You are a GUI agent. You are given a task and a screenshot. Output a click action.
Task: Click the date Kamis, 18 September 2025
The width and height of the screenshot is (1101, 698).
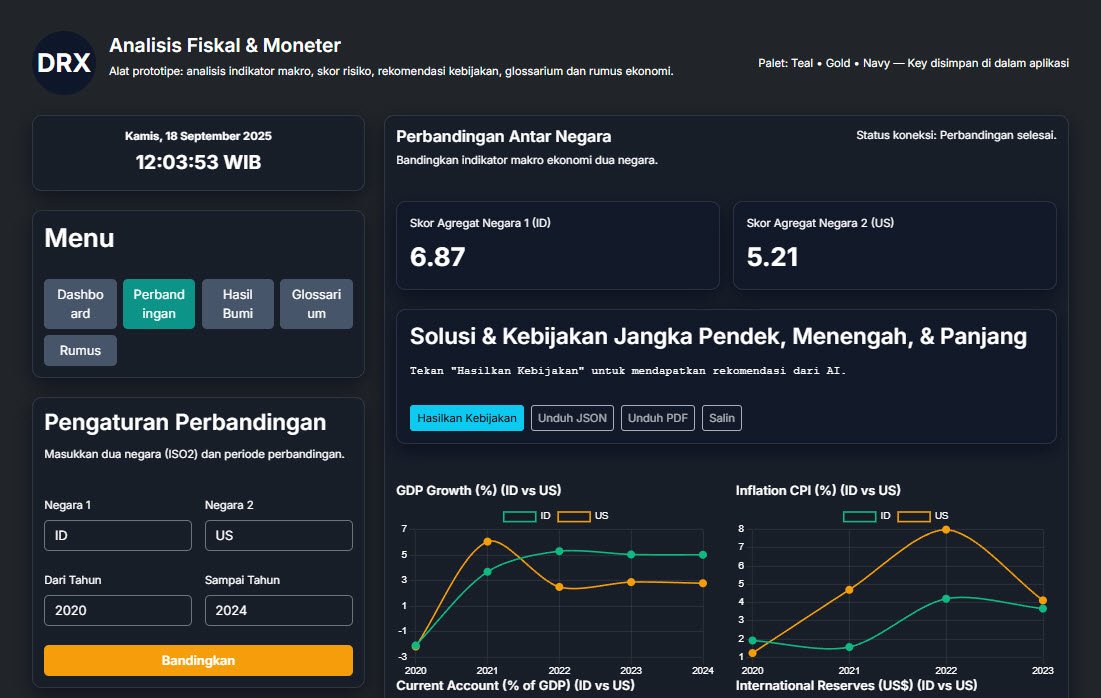pyautogui.click(x=198, y=136)
